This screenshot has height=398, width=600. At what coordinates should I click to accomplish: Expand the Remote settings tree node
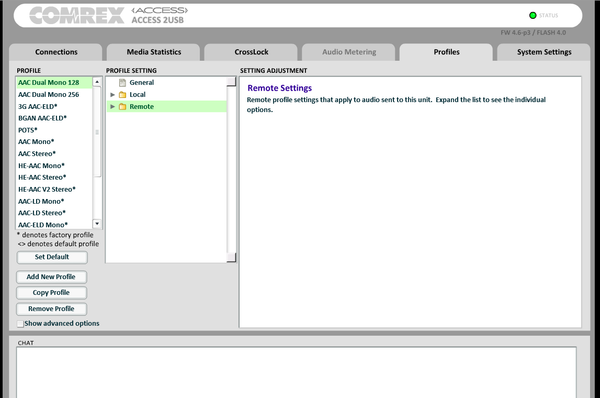[112, 107]
